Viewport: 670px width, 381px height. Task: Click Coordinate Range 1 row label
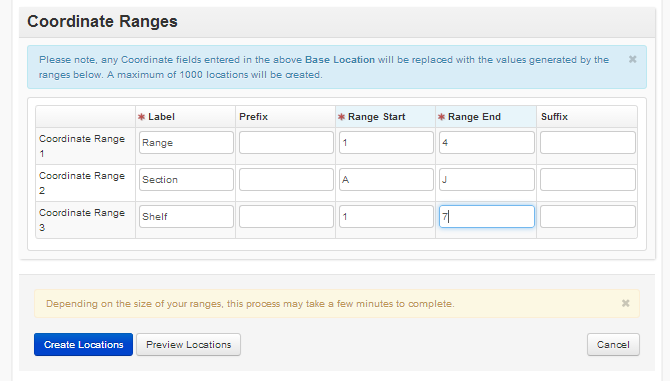[82, 146]
